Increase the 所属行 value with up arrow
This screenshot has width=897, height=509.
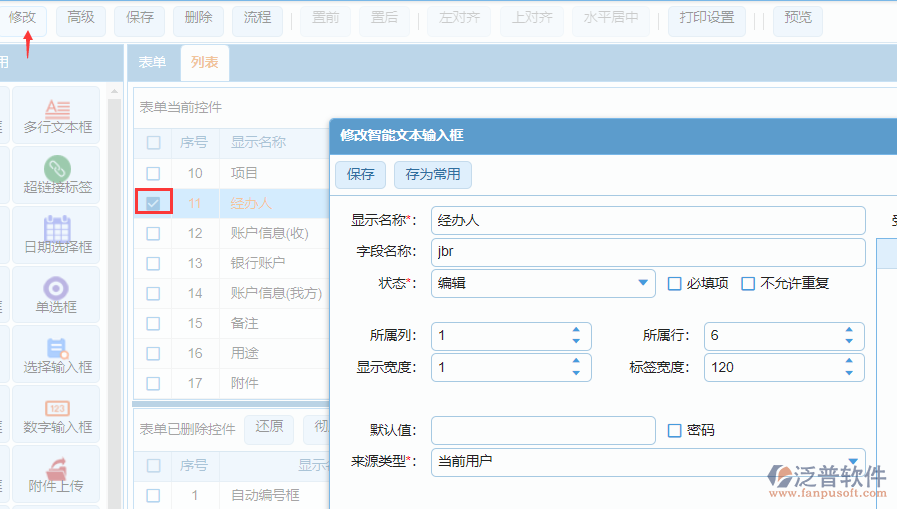[849, 330]
